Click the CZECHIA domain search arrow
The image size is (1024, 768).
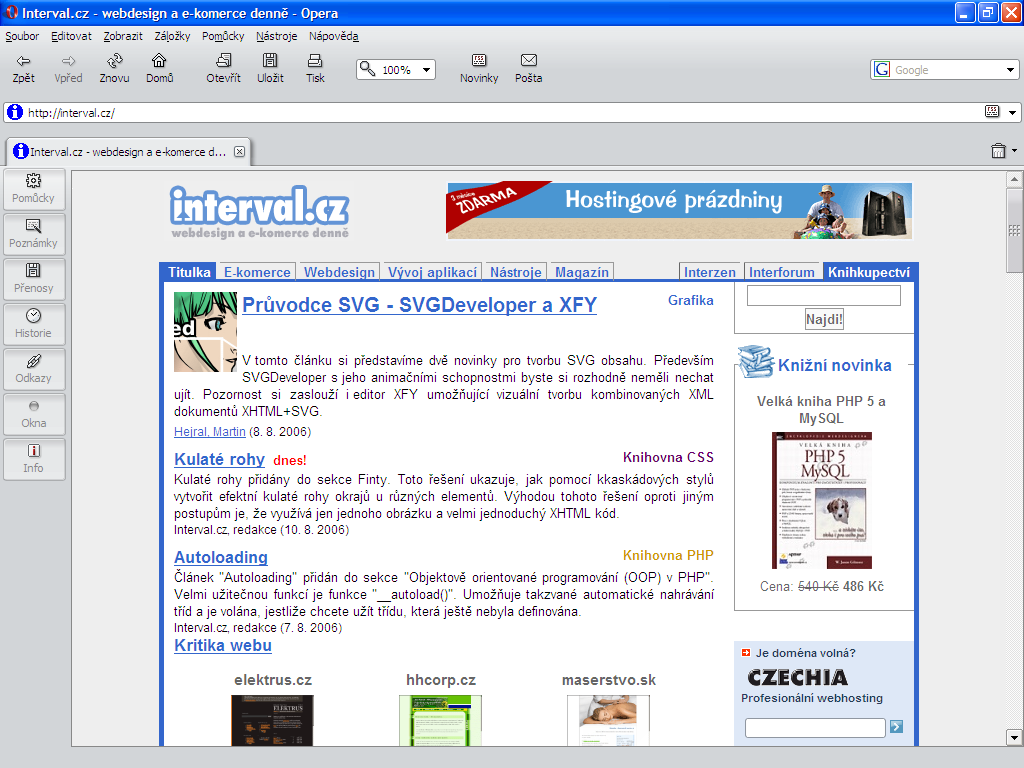point(896,726)
